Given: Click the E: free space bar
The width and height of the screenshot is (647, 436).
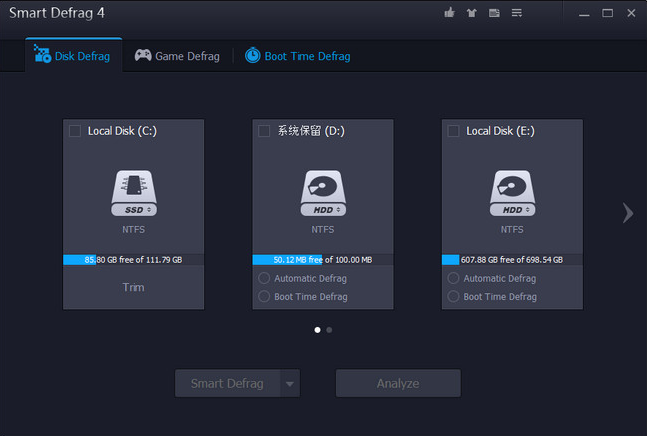Looking at the screenshot, I should tap(512, 260).
